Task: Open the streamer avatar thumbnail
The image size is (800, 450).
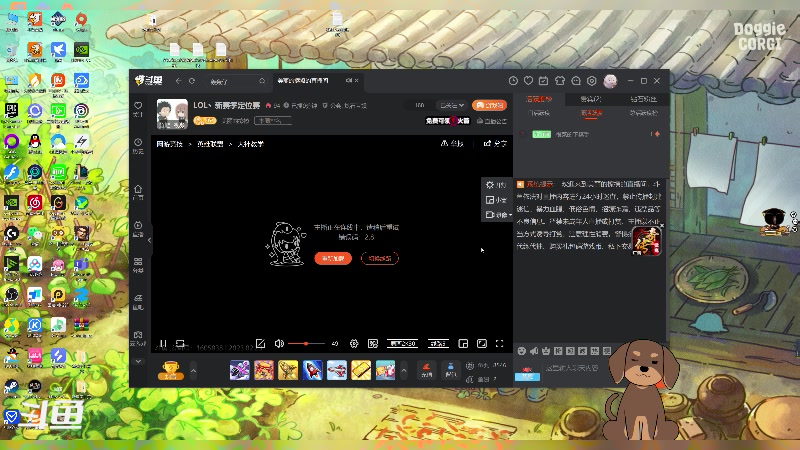Action: click(172, 113)
